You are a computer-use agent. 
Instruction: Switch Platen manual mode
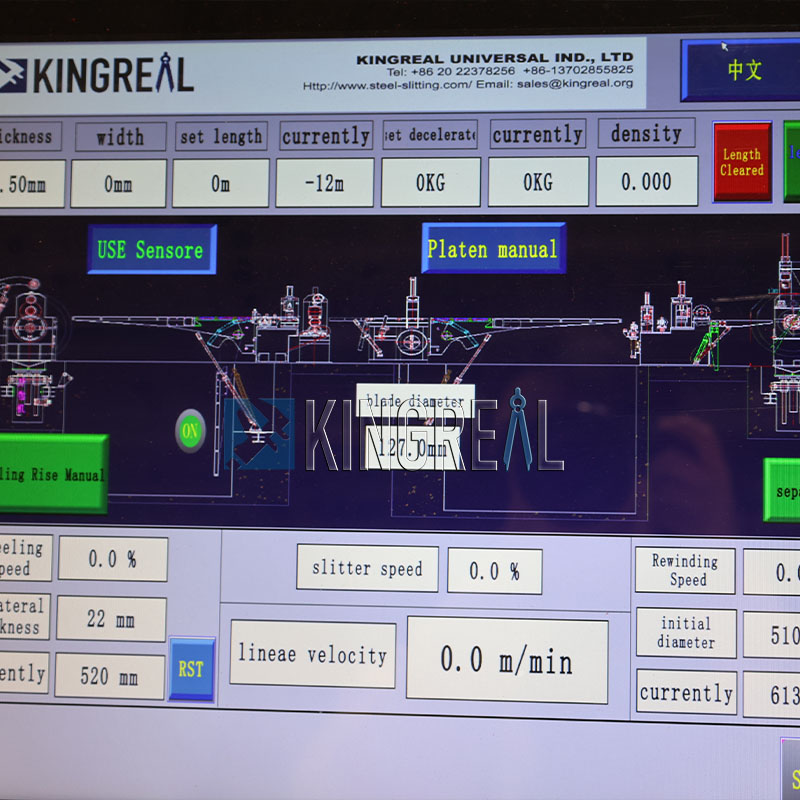coord(492,250)
